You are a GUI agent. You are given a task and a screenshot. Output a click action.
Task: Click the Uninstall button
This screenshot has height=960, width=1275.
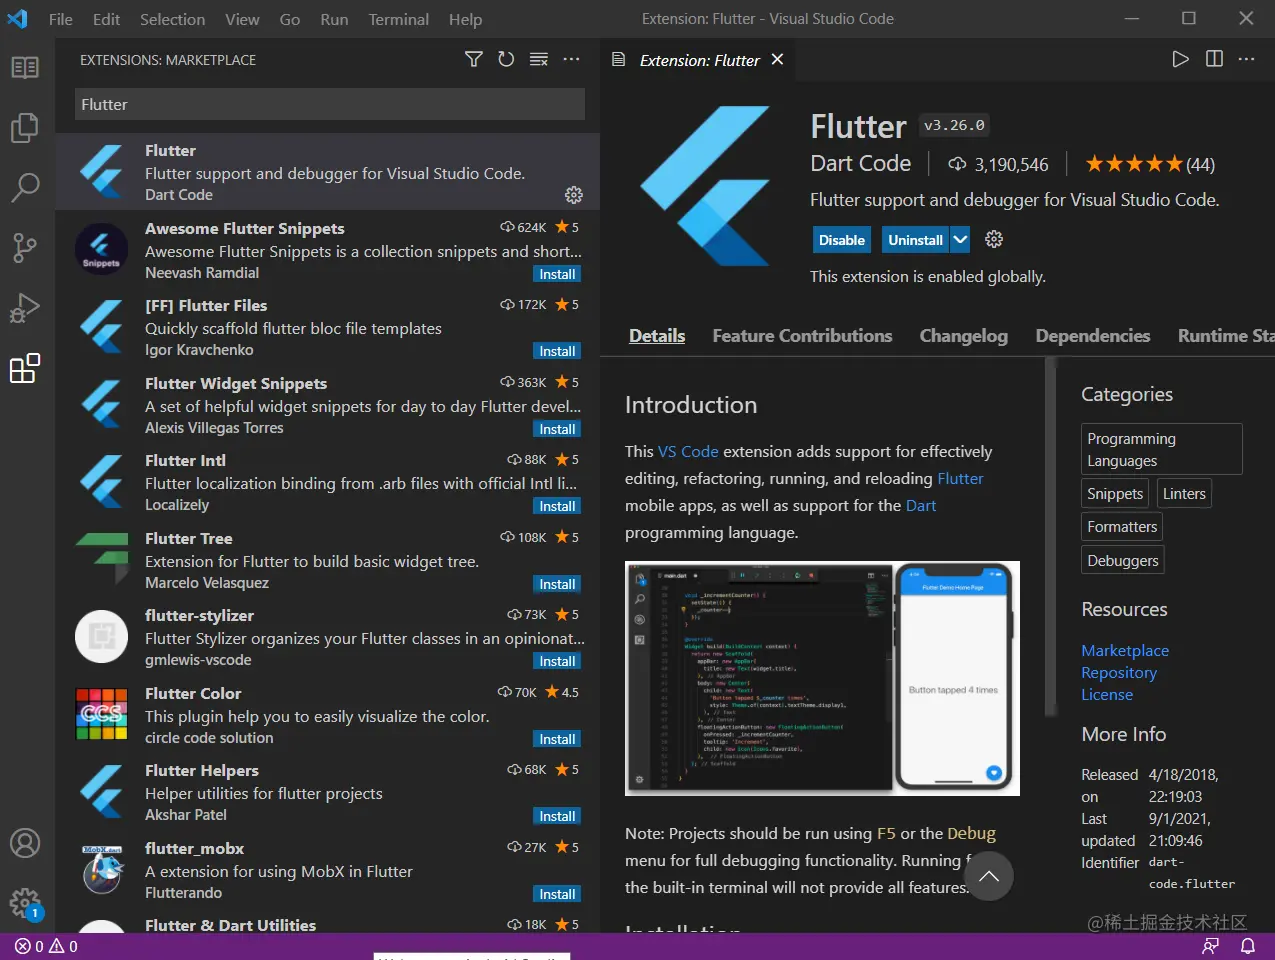coord(915,240)
